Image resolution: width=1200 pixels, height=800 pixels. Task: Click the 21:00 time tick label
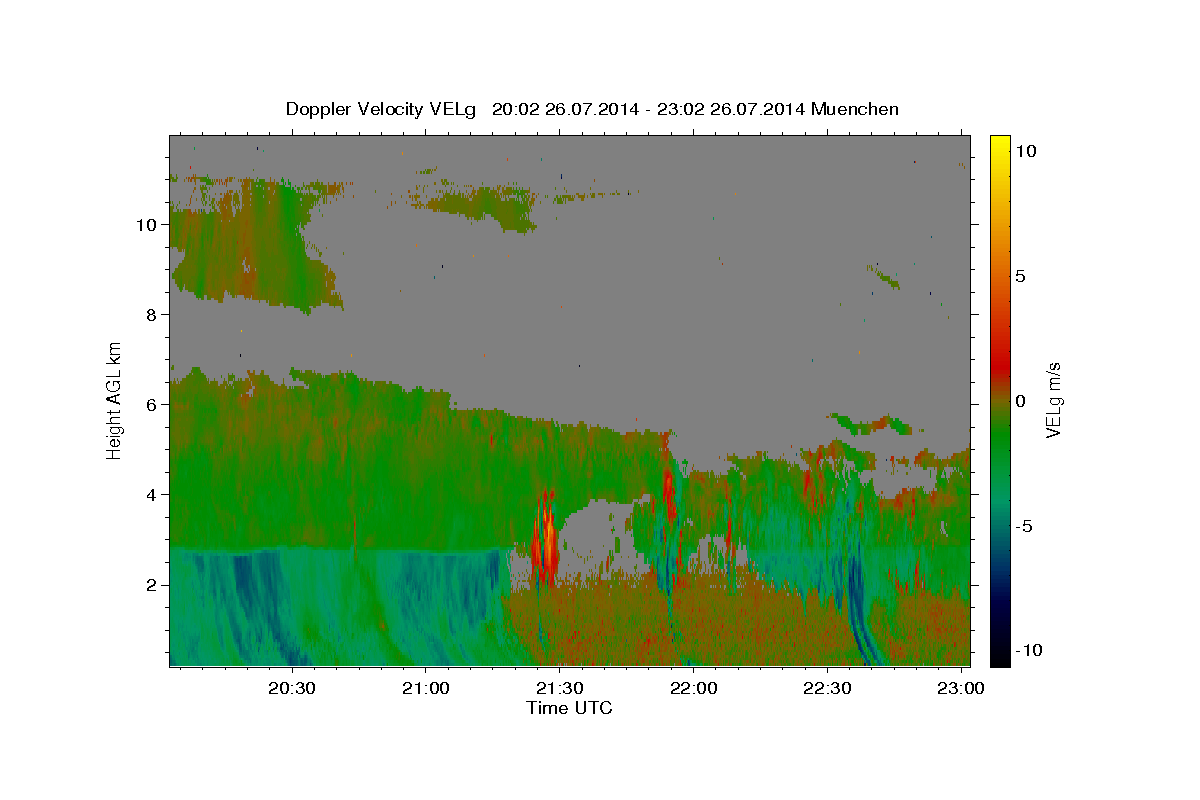pos(425,688)
